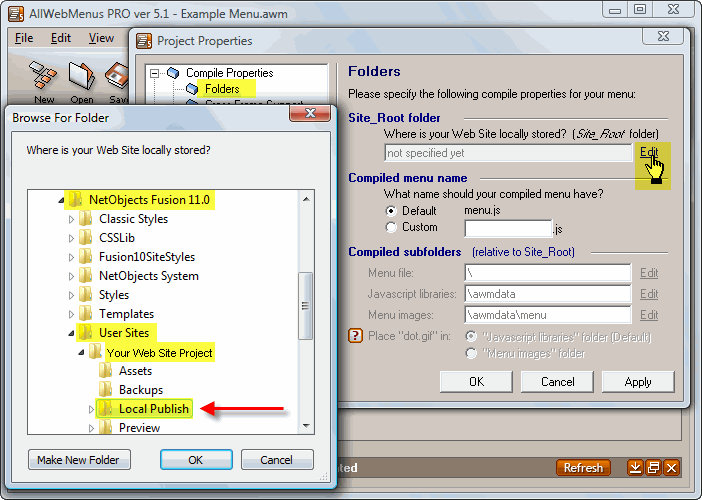Click the New toolbar icon
Viewport: 702px width, 500px height.
point(43,76)
